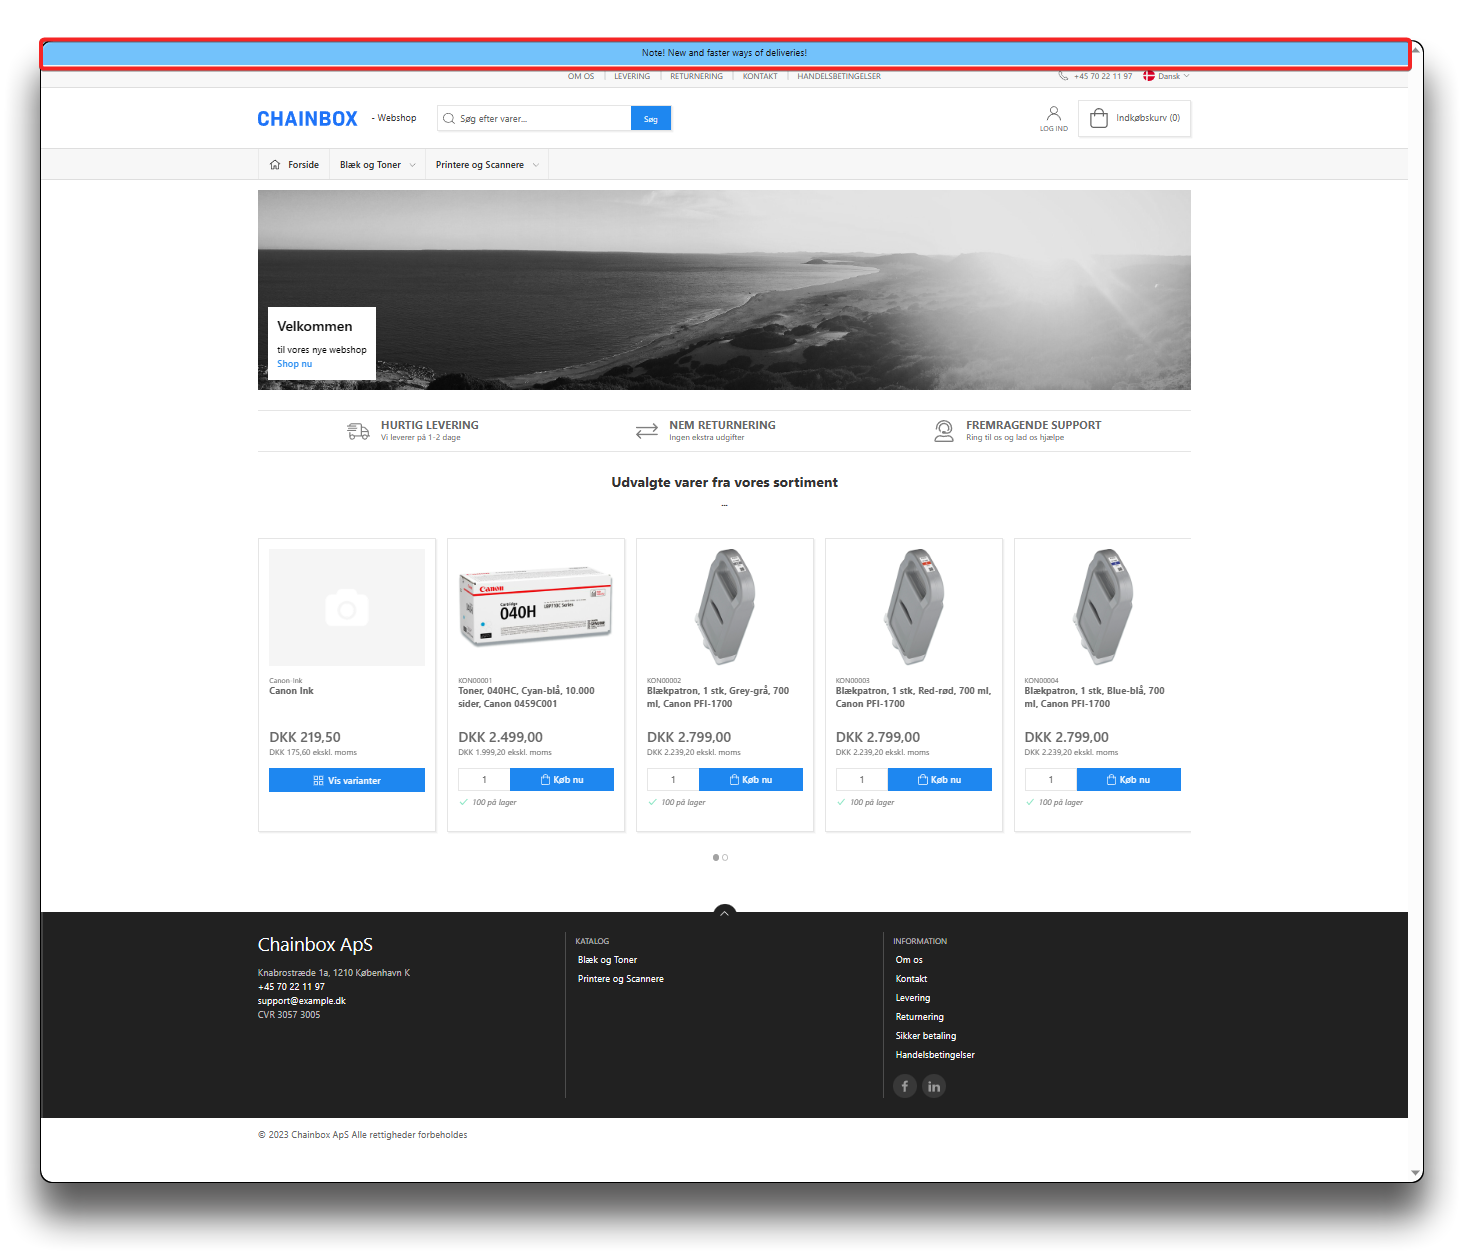Click the Log ind user icon
The width and height of the screenshot is (1464, 1255).
pos(1053,115)
